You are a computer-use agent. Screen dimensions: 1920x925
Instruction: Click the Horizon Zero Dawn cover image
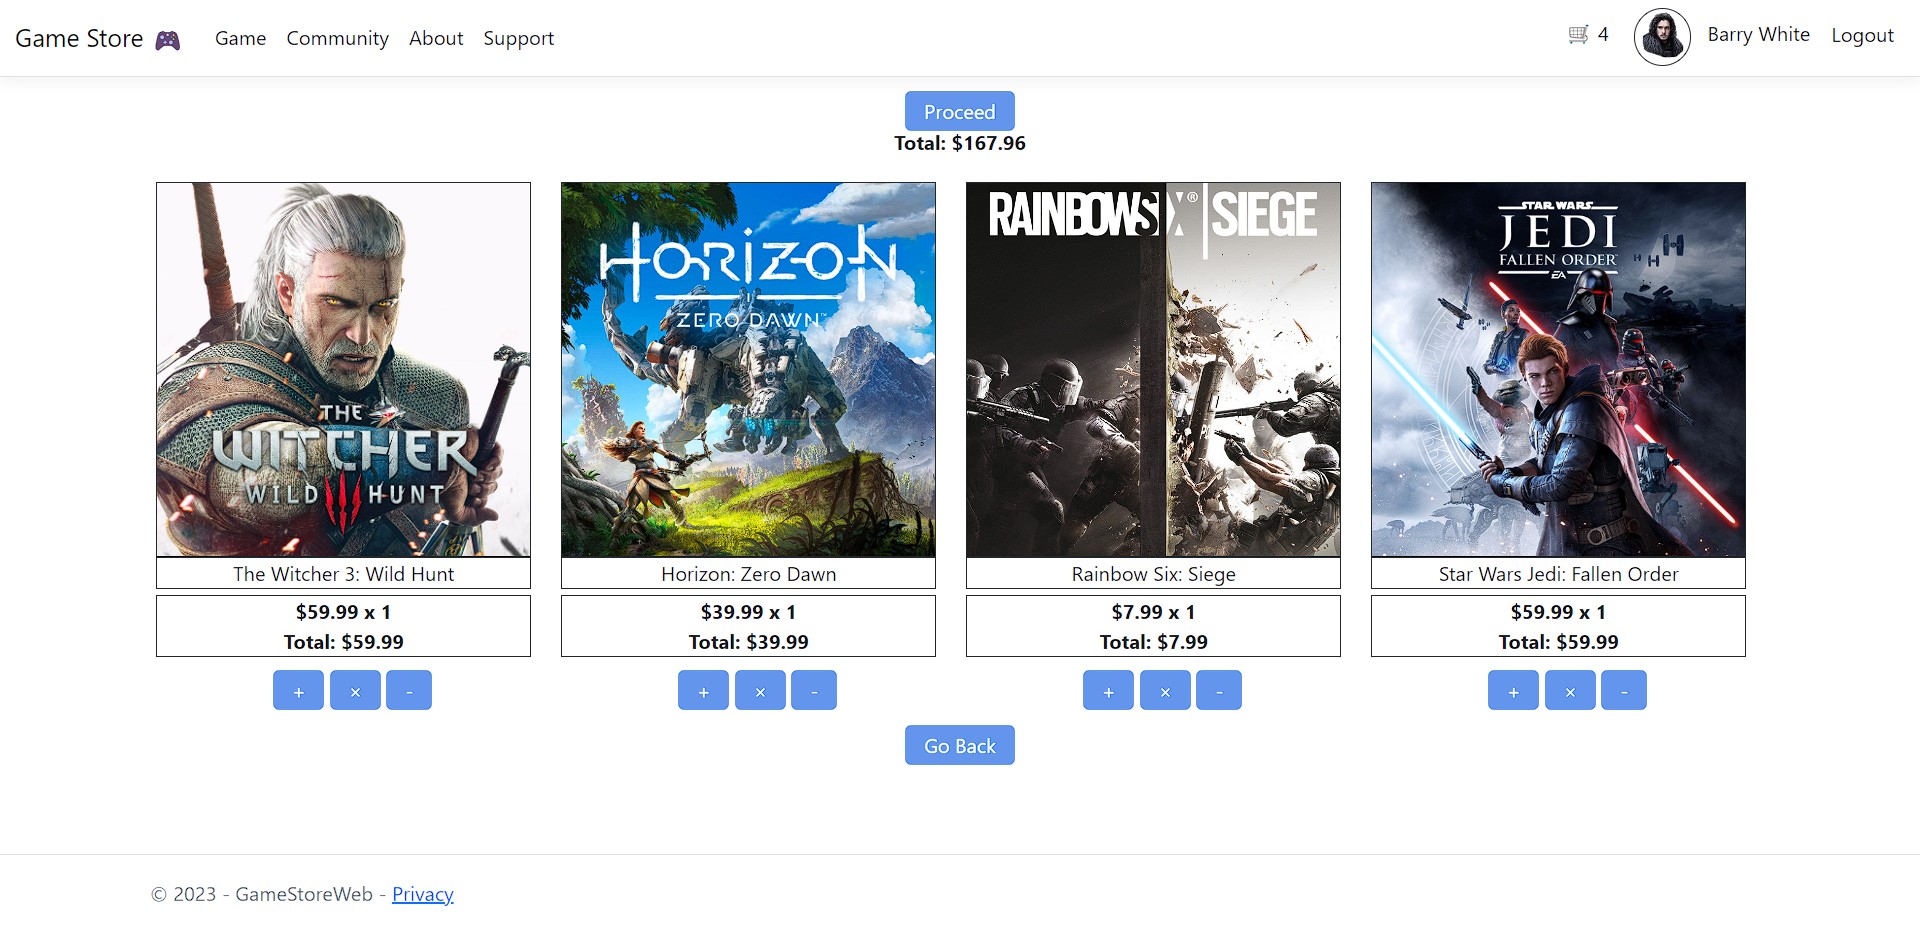[x=748, y=369]
